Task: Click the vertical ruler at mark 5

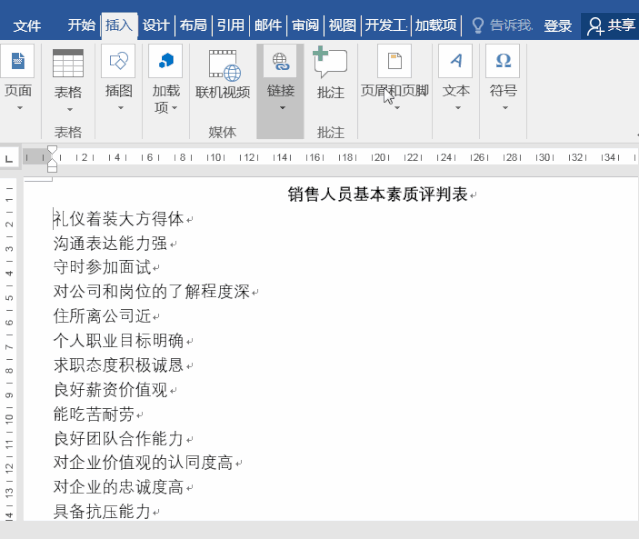Action: (9, 298)
